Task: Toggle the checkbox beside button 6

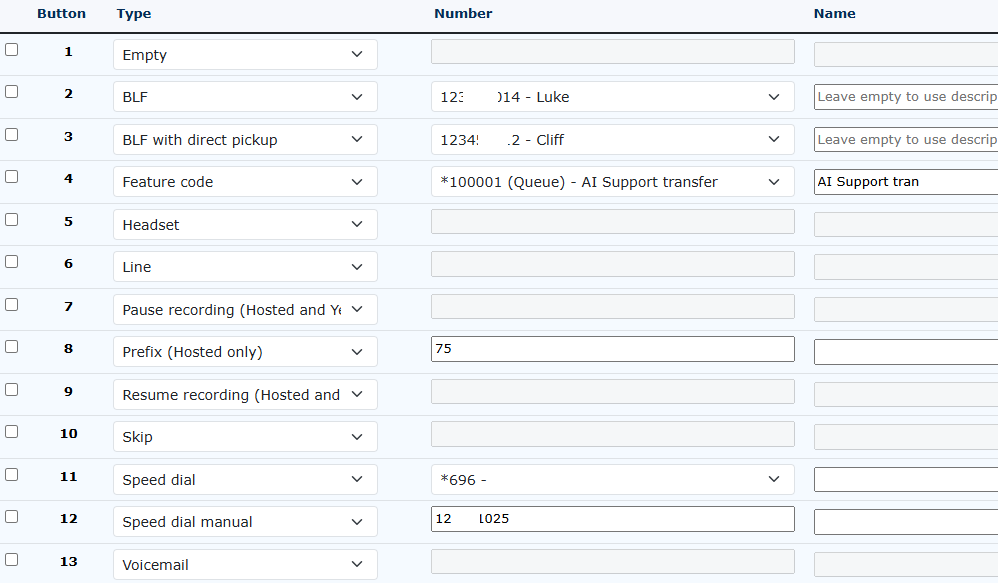Action: [x=12, y=261]
